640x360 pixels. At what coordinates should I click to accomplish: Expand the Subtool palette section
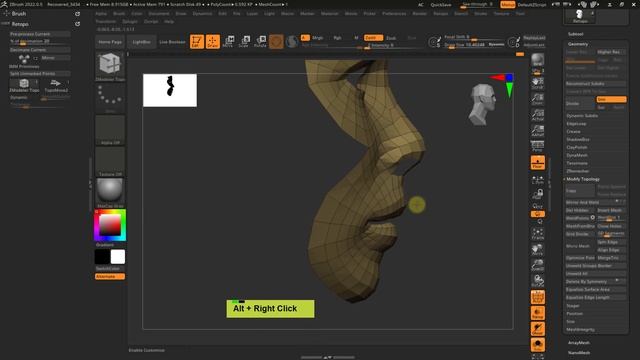[576, 34]
